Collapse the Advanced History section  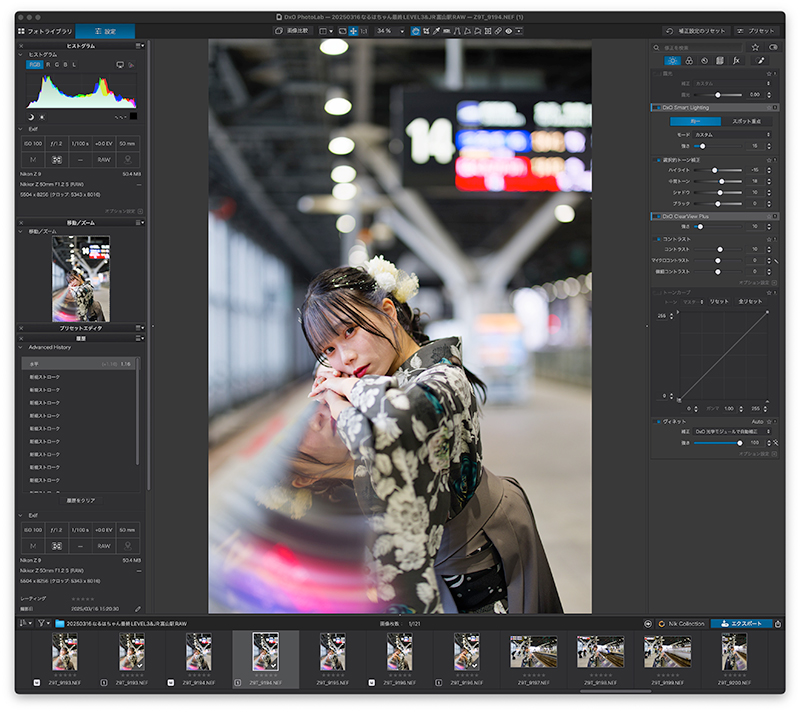[21, 347]
